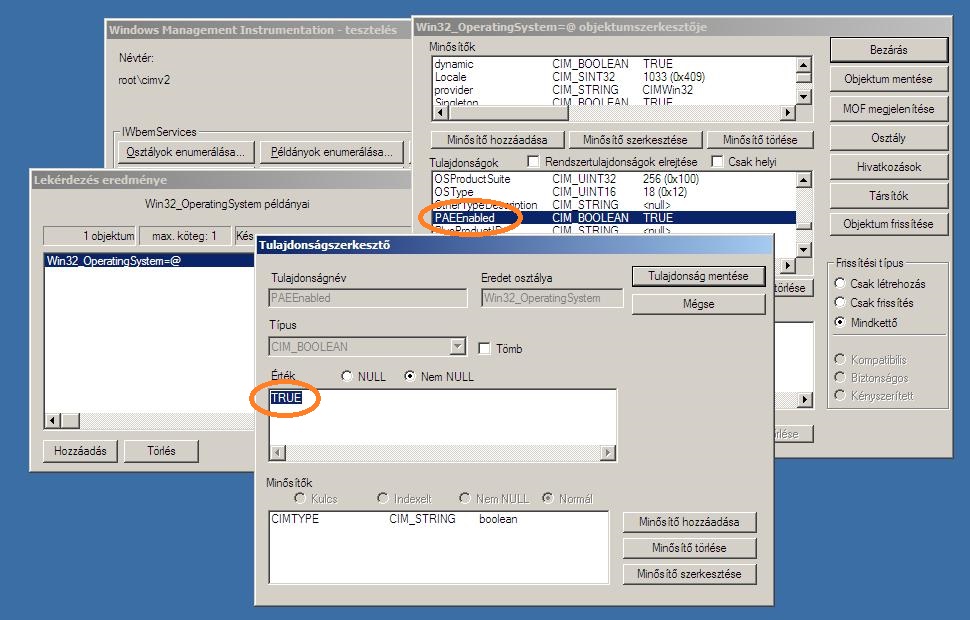Image resolution: width=970 pixels, height=620 pixels.
Task: Click the Tulajdonságnév PAEEnabled field
Action: [x=368, y=298]
